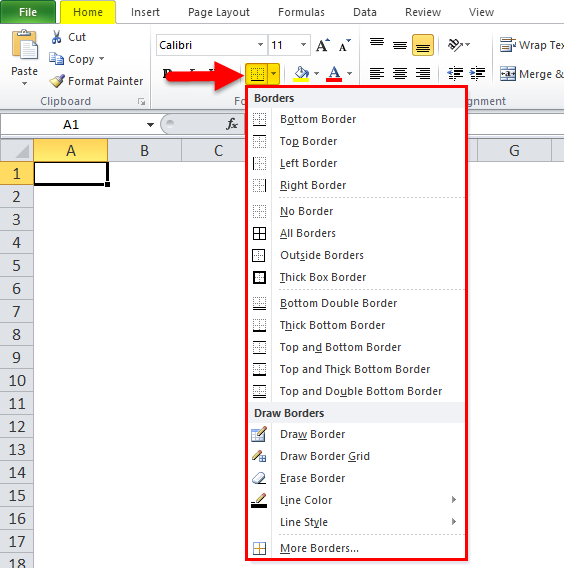
Task: Select row 5 header
Action: (x=17, y=265)
